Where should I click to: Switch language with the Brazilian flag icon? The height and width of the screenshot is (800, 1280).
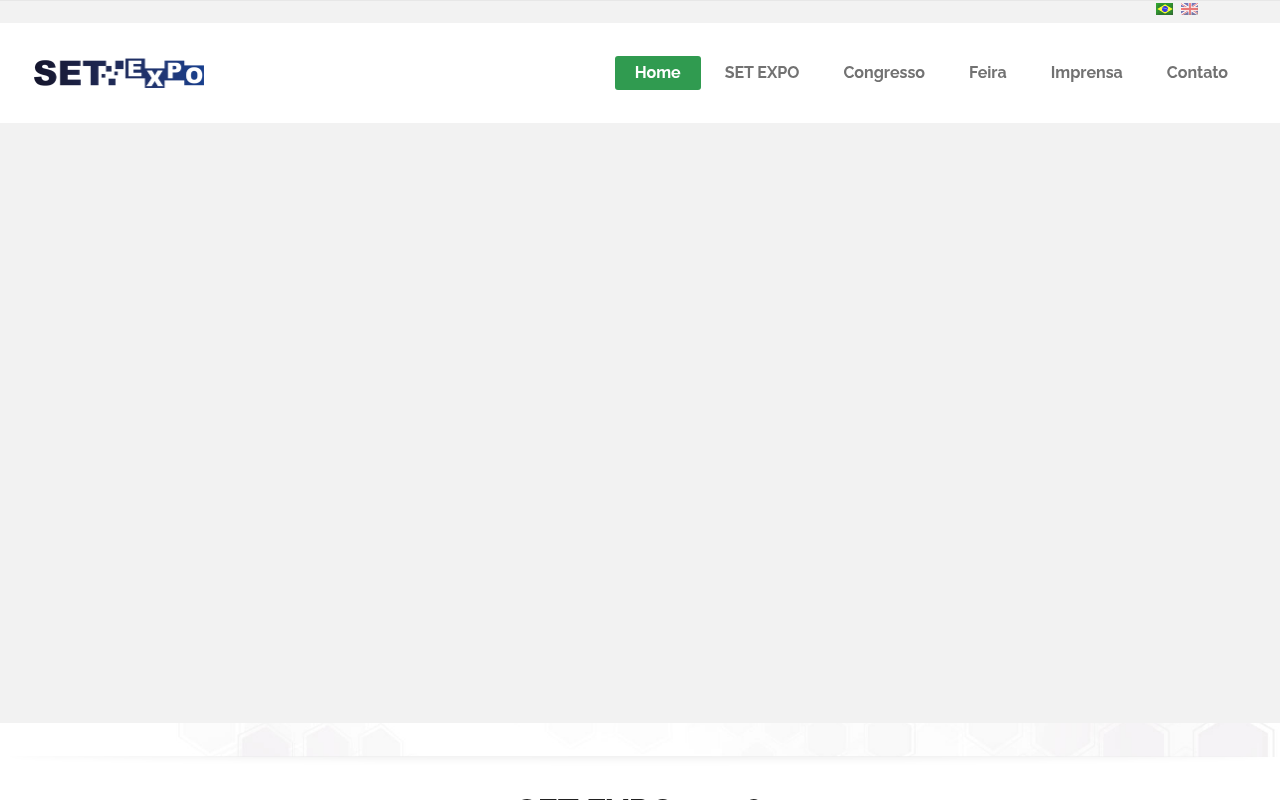click(1164, 9)
